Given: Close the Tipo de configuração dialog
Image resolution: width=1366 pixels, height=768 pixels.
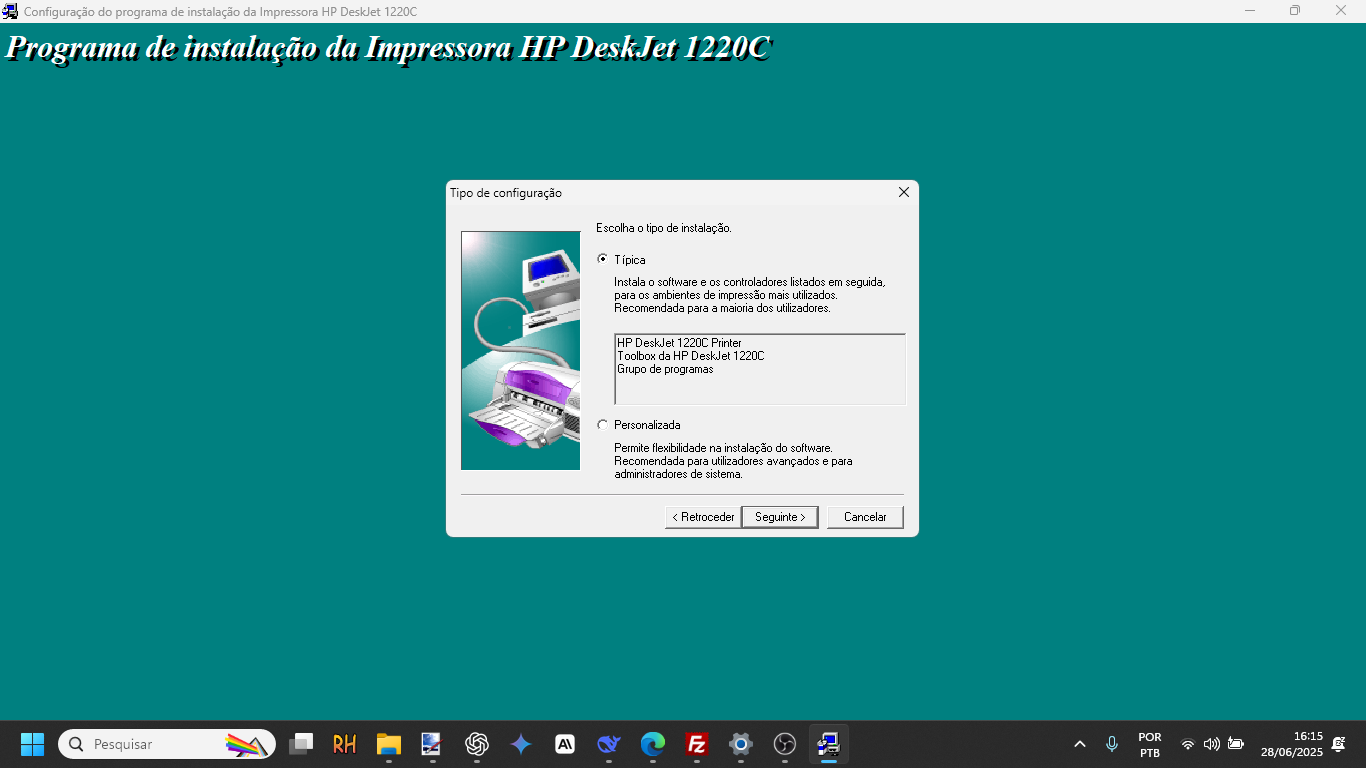Looking at the screenshot, I should (904, 192).
